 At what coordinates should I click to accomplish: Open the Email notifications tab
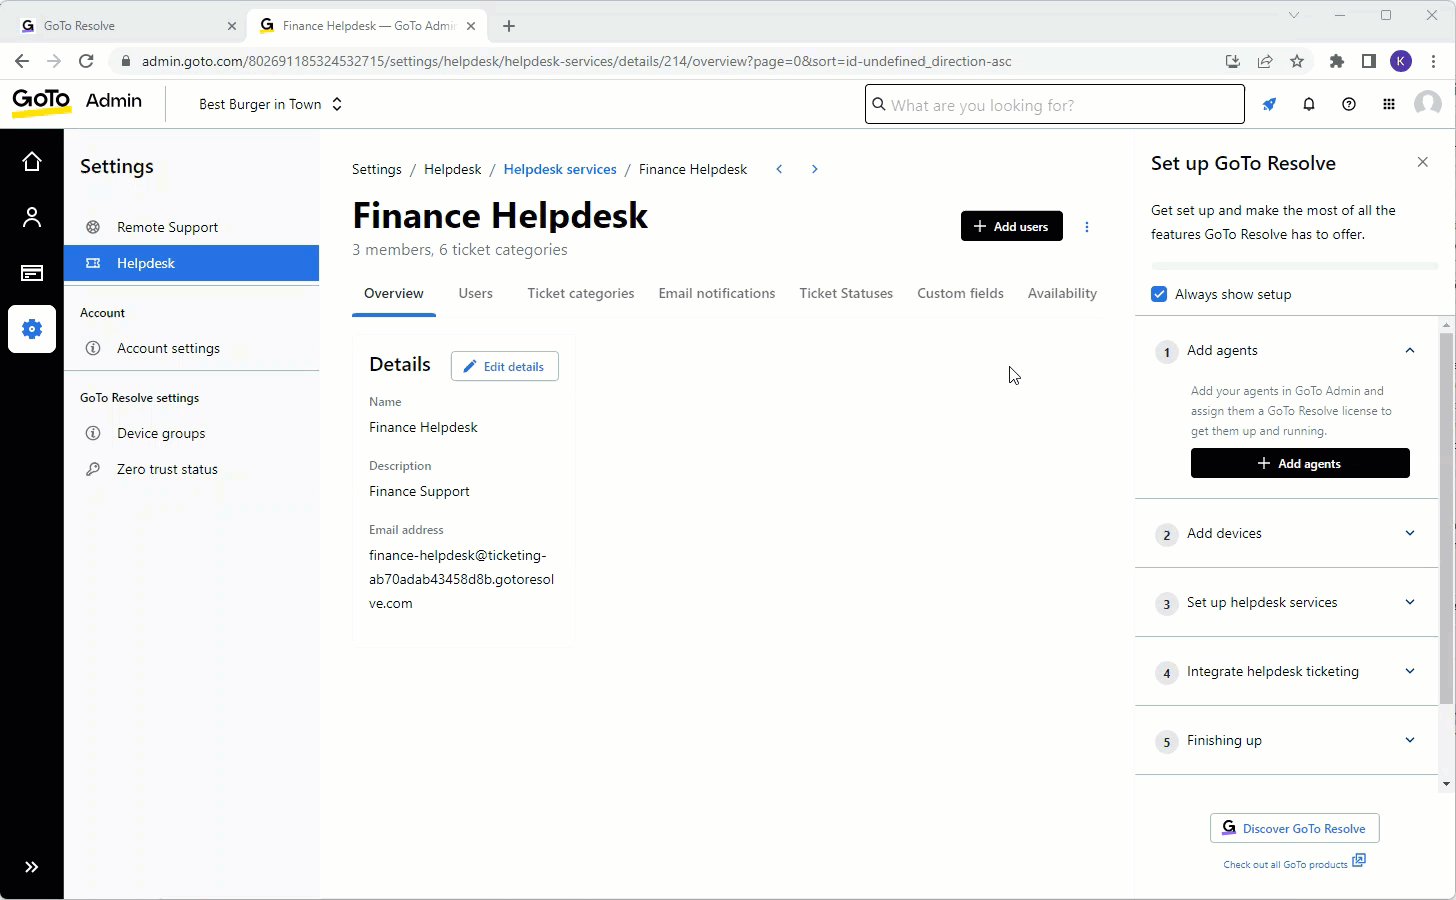pyautogui.click(x=716, y=293)
